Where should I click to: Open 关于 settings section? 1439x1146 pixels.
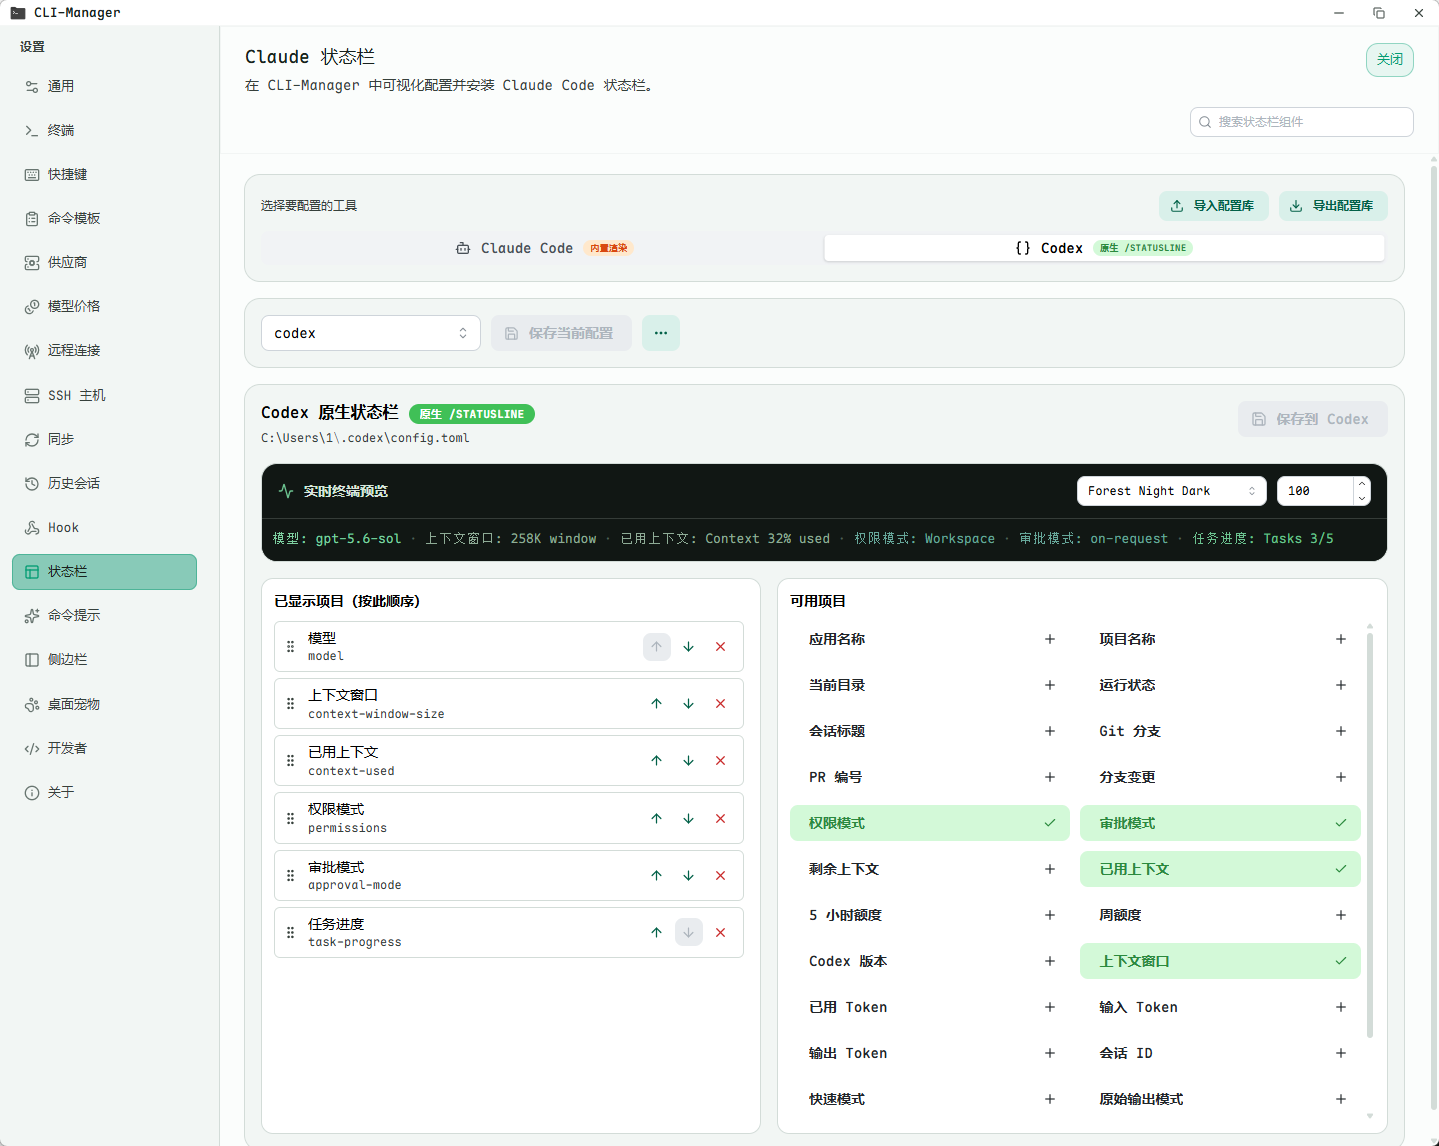tap(104, 792)
